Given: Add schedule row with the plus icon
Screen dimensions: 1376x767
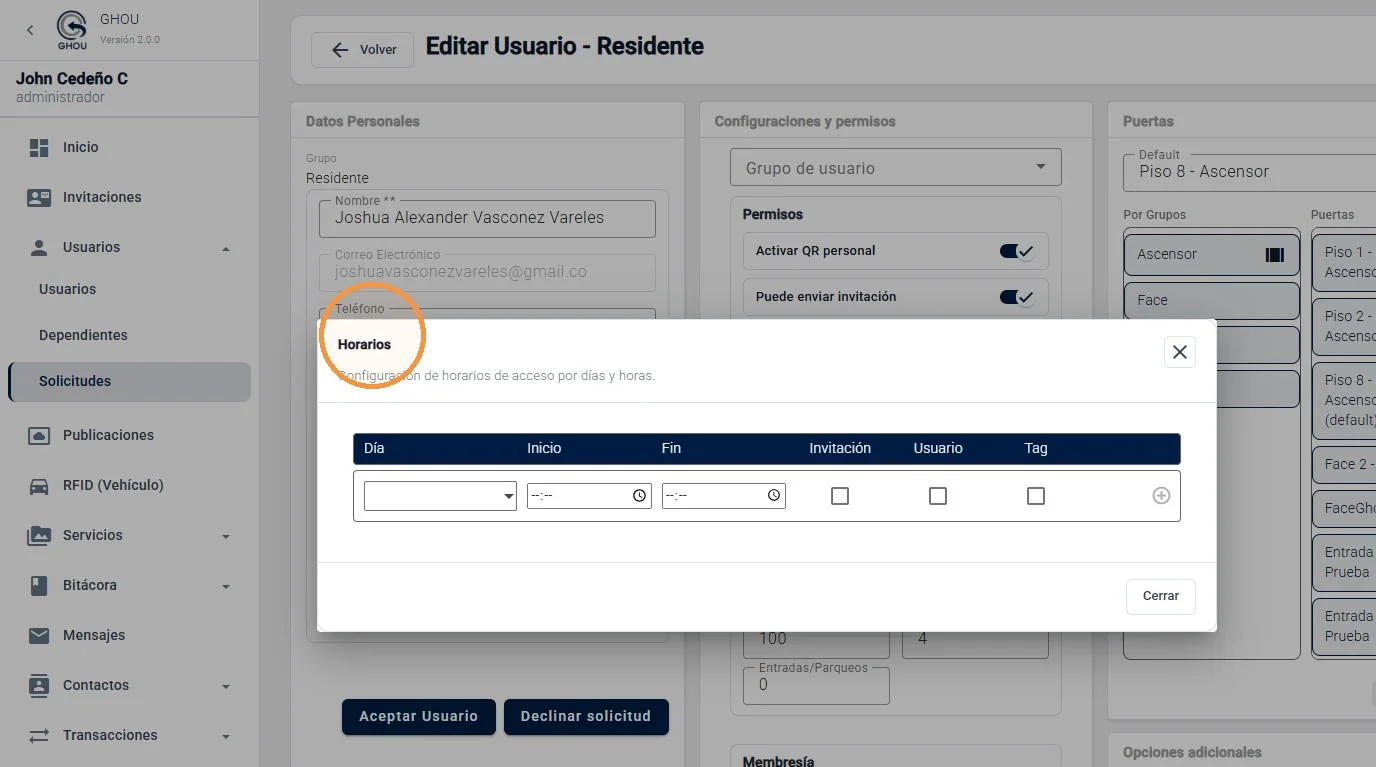Looking at the screenshot, I should point(1161,495).
